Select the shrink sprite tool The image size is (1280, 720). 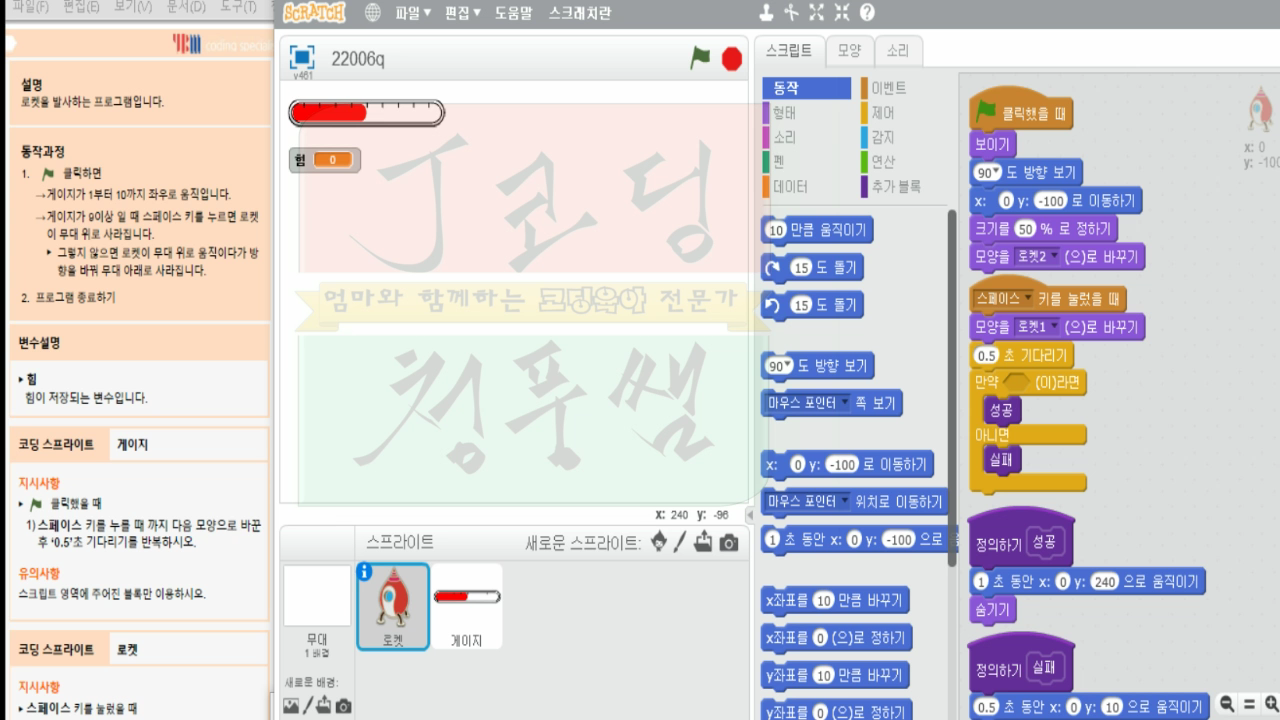point(840,11)
